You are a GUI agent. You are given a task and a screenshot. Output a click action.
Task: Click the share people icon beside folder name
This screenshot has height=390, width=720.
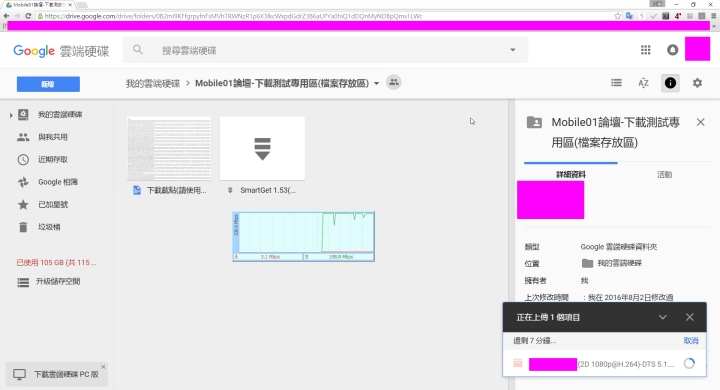(x=394, y=82)
